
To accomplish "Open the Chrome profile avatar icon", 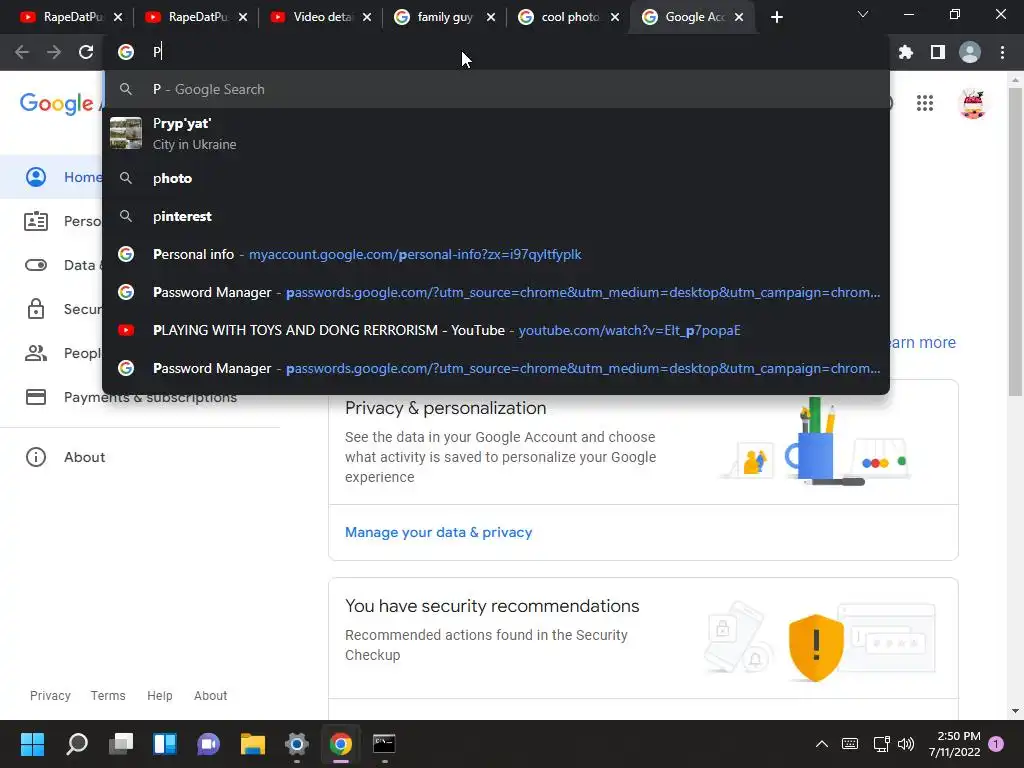I will (x=970, y=52).
